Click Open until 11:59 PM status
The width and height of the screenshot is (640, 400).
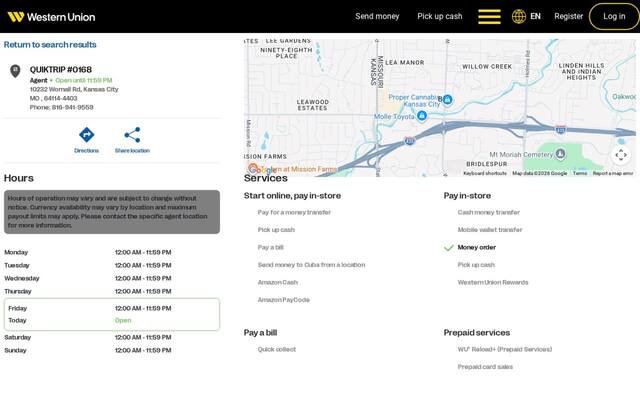pos(84,80)
